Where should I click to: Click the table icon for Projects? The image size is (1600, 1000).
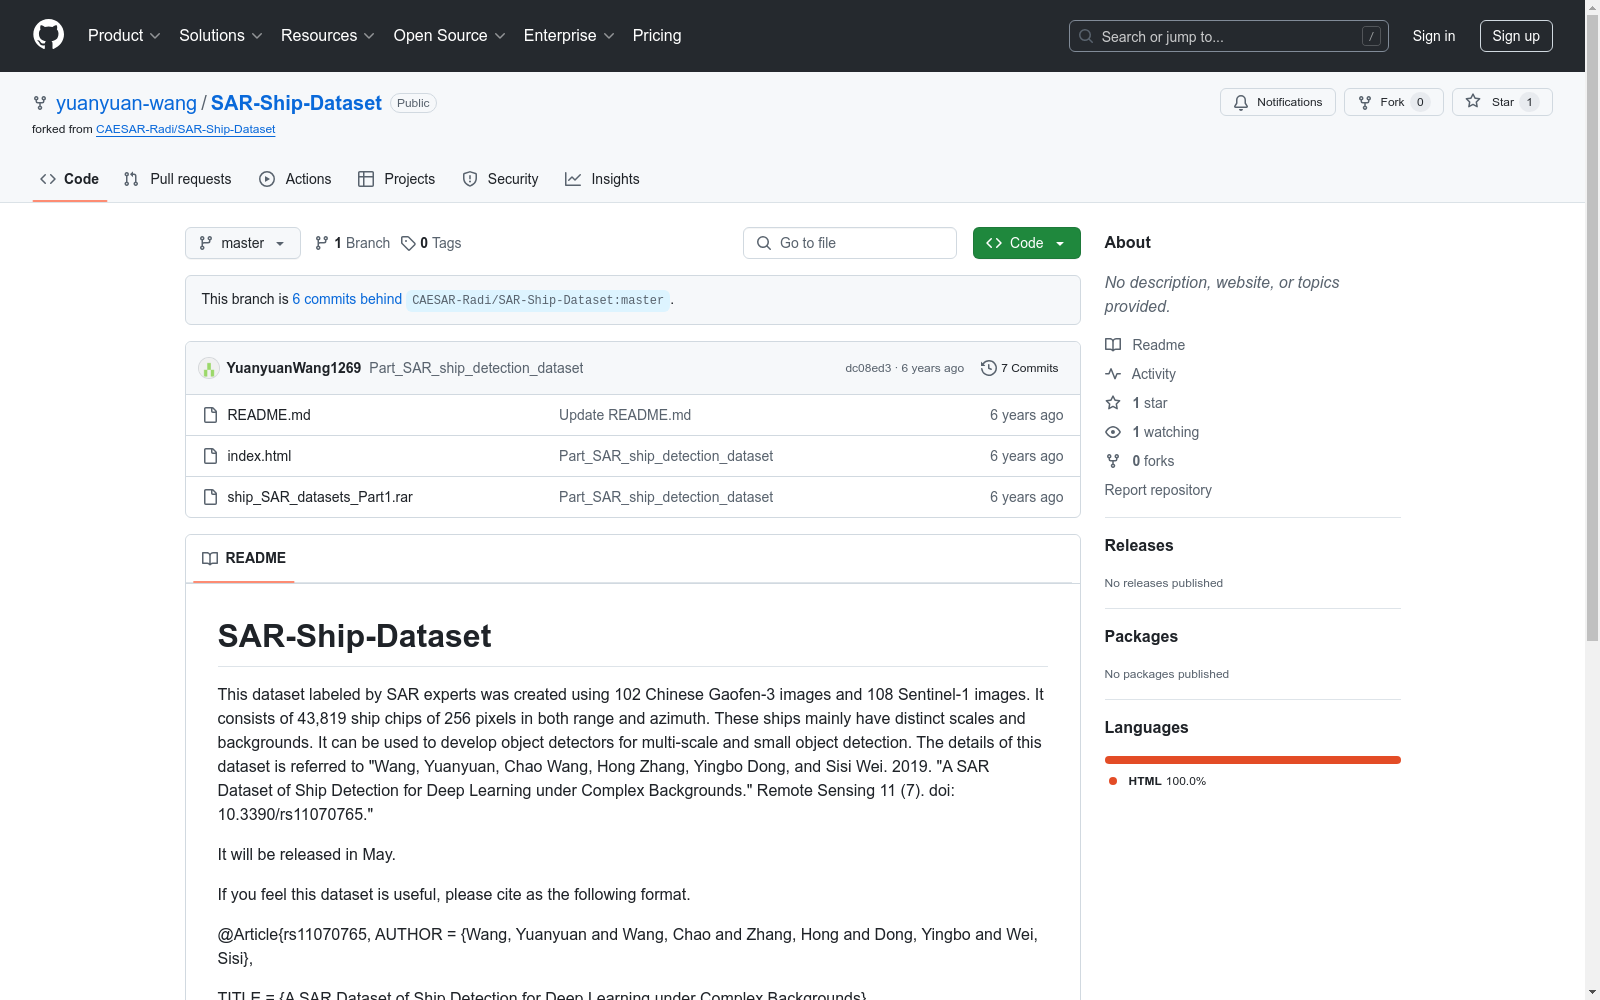point(366,179)
